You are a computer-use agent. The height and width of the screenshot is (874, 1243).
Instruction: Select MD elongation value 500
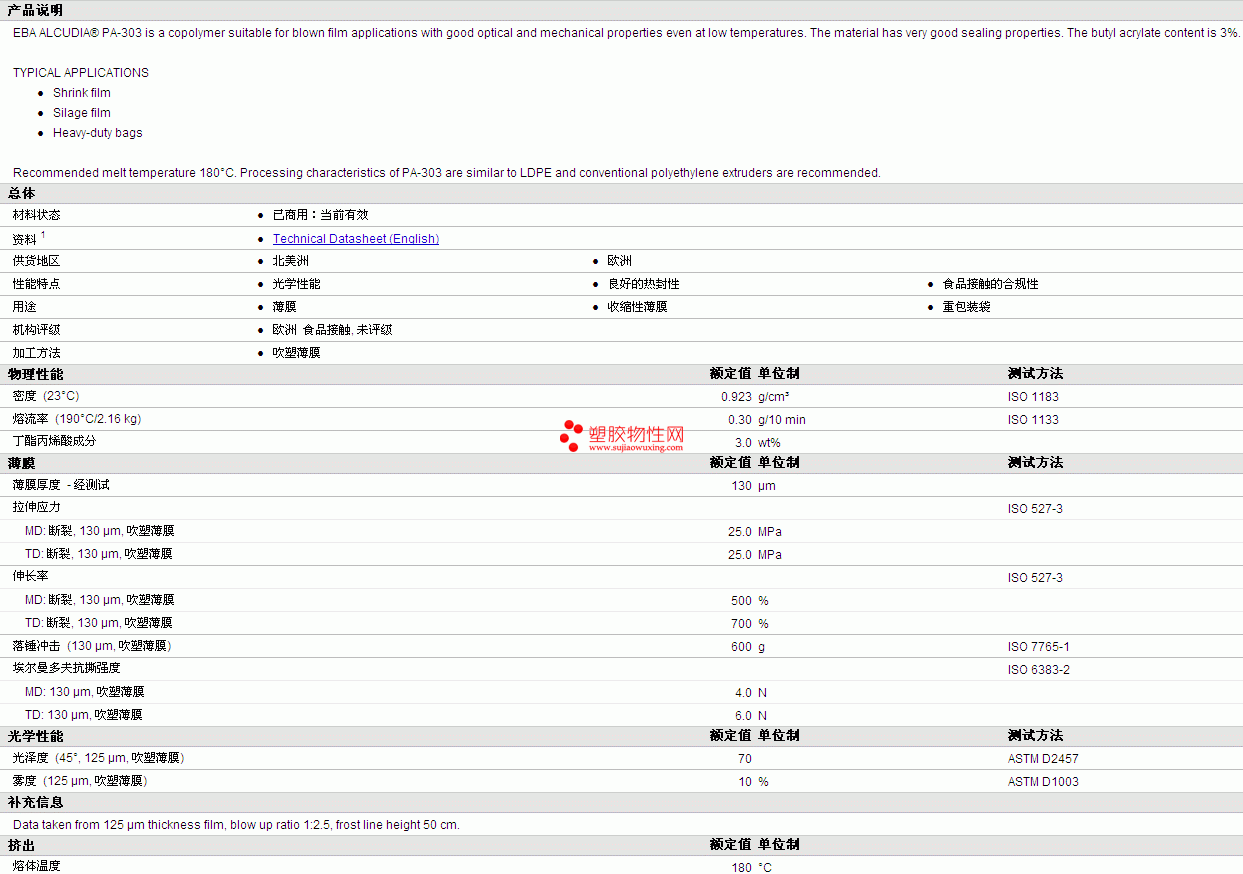(x=741, y=601)
